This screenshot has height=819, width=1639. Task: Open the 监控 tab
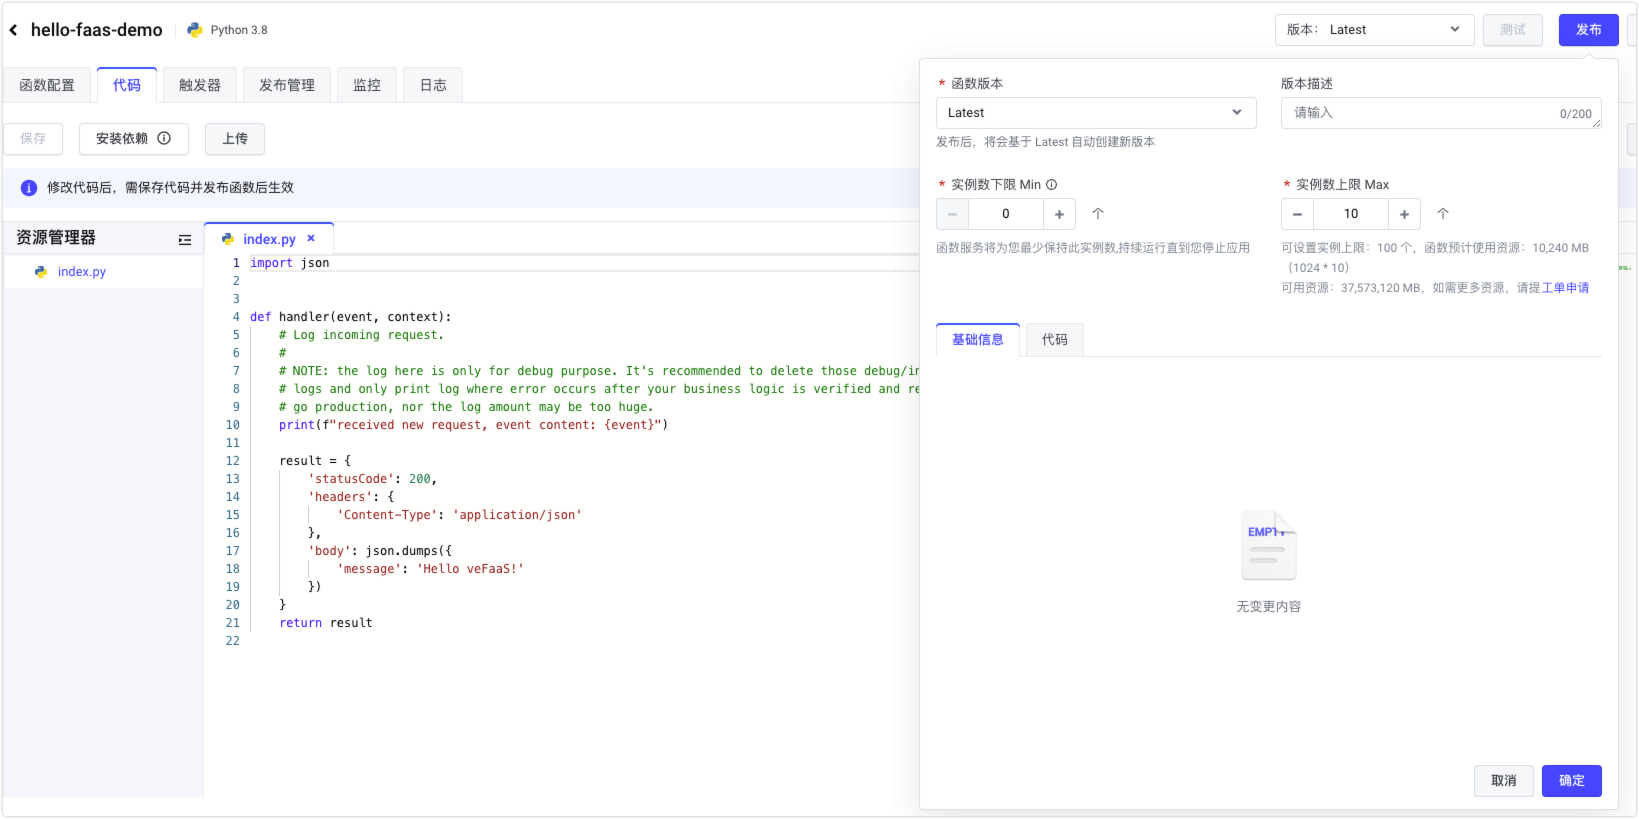367,85
